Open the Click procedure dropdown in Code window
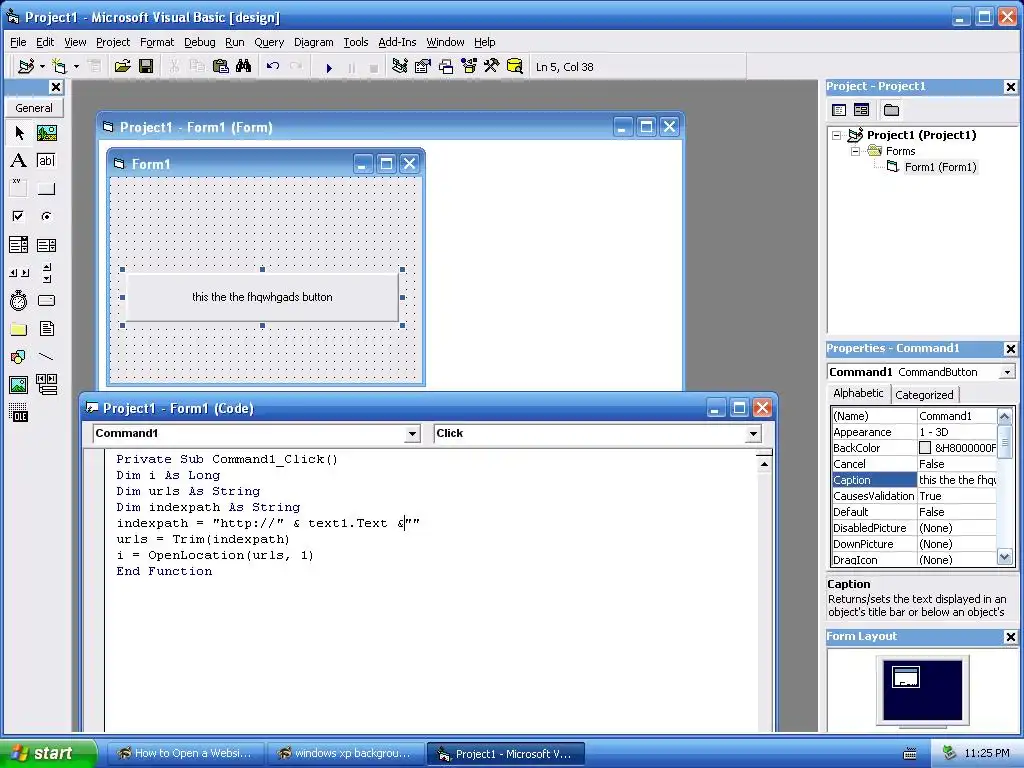The image size is (1024, 768). pyautogui.click(x=753, y=434)
